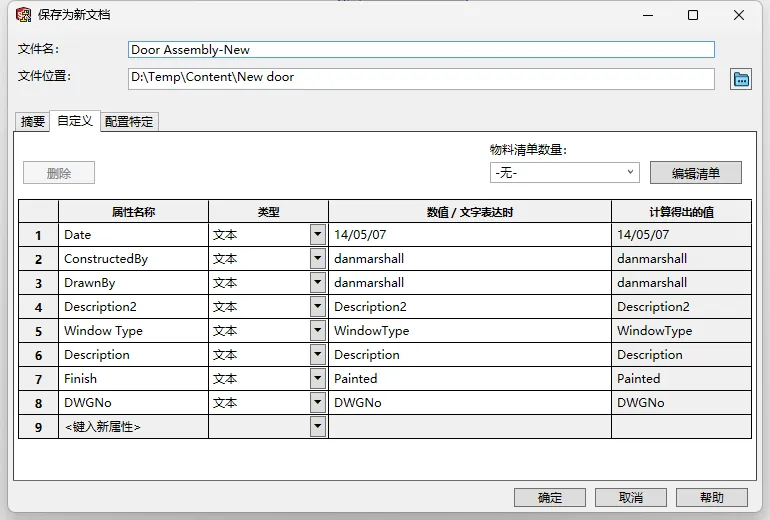Select the Date property name cell
This screenshot has width=770, height=520.
tap(133, 235)
